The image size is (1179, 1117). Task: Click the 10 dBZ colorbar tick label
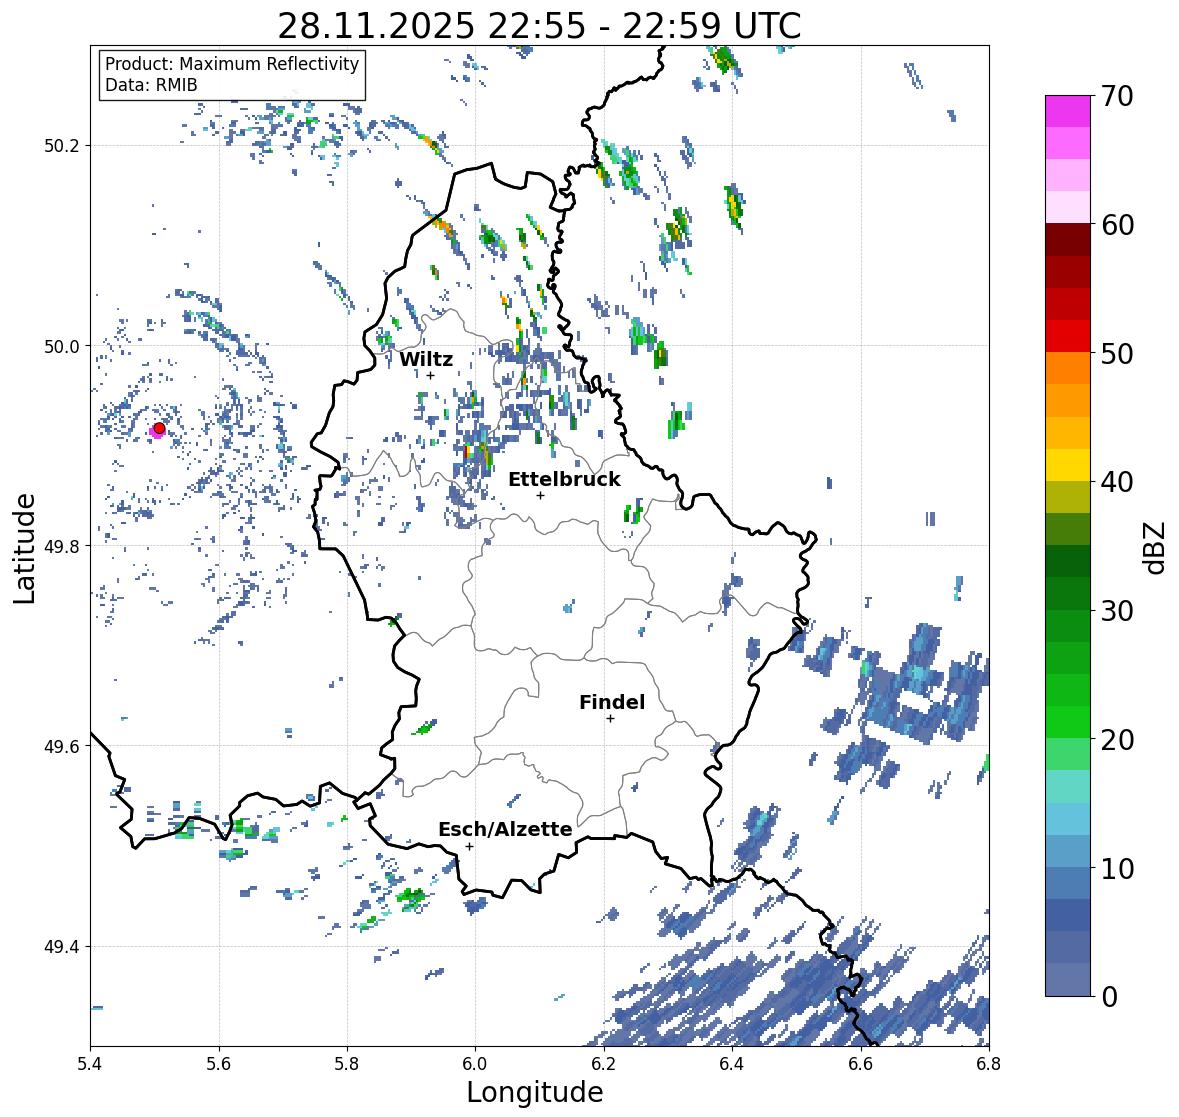[1117, 868]
